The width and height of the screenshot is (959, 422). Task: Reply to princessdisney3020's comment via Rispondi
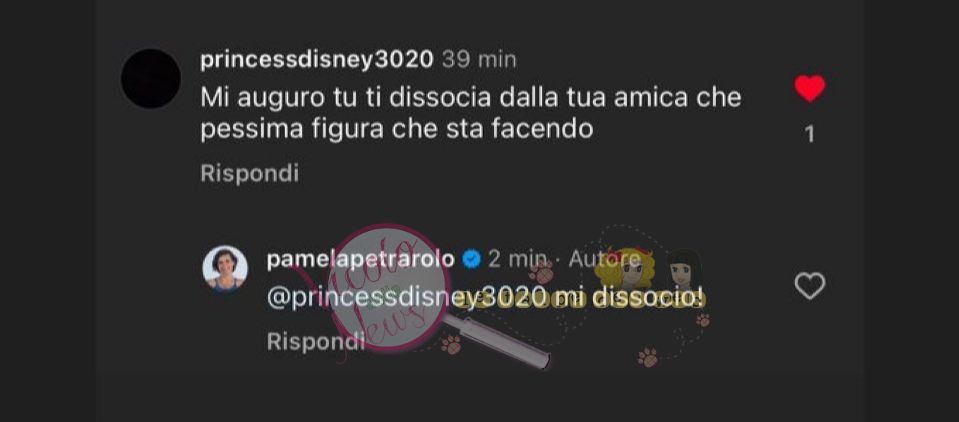[x=250, y=174]
